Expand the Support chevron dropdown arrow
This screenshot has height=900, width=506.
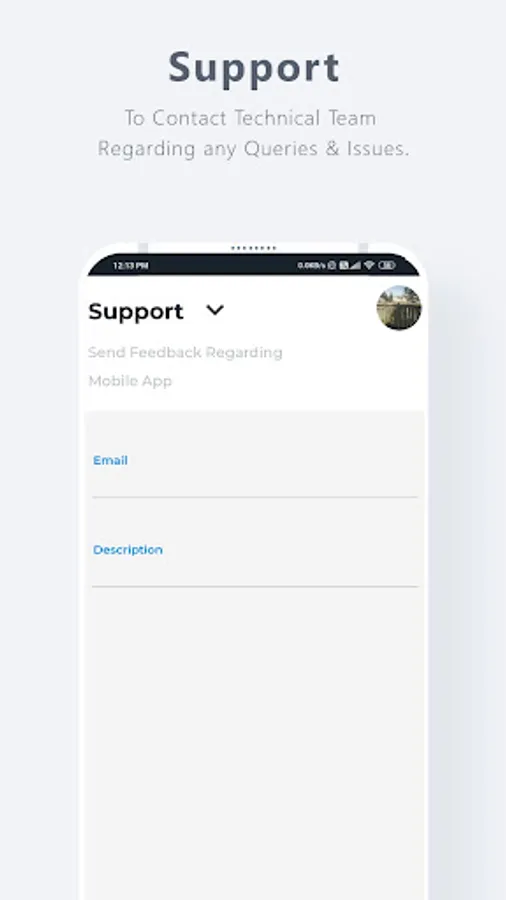pos(215,310)
